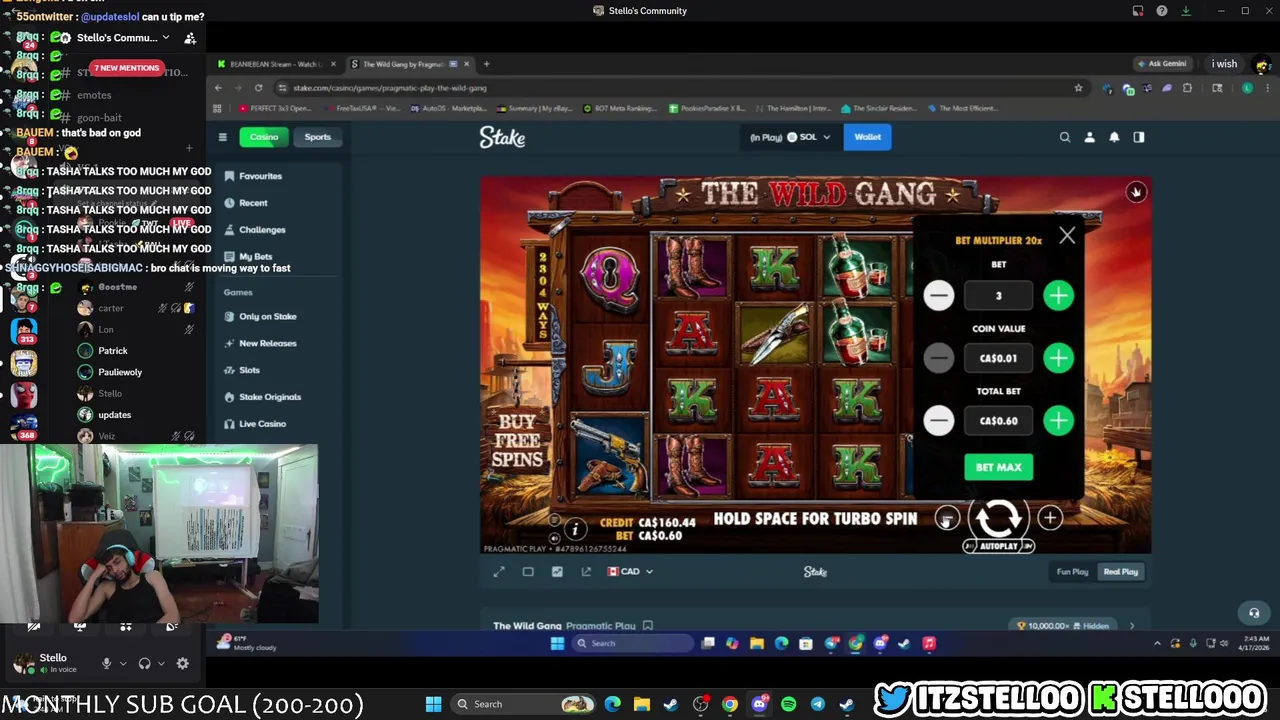Open Challenges in Stake sidebar
This screenshot has width=1280, height=720.
point(262,230)
